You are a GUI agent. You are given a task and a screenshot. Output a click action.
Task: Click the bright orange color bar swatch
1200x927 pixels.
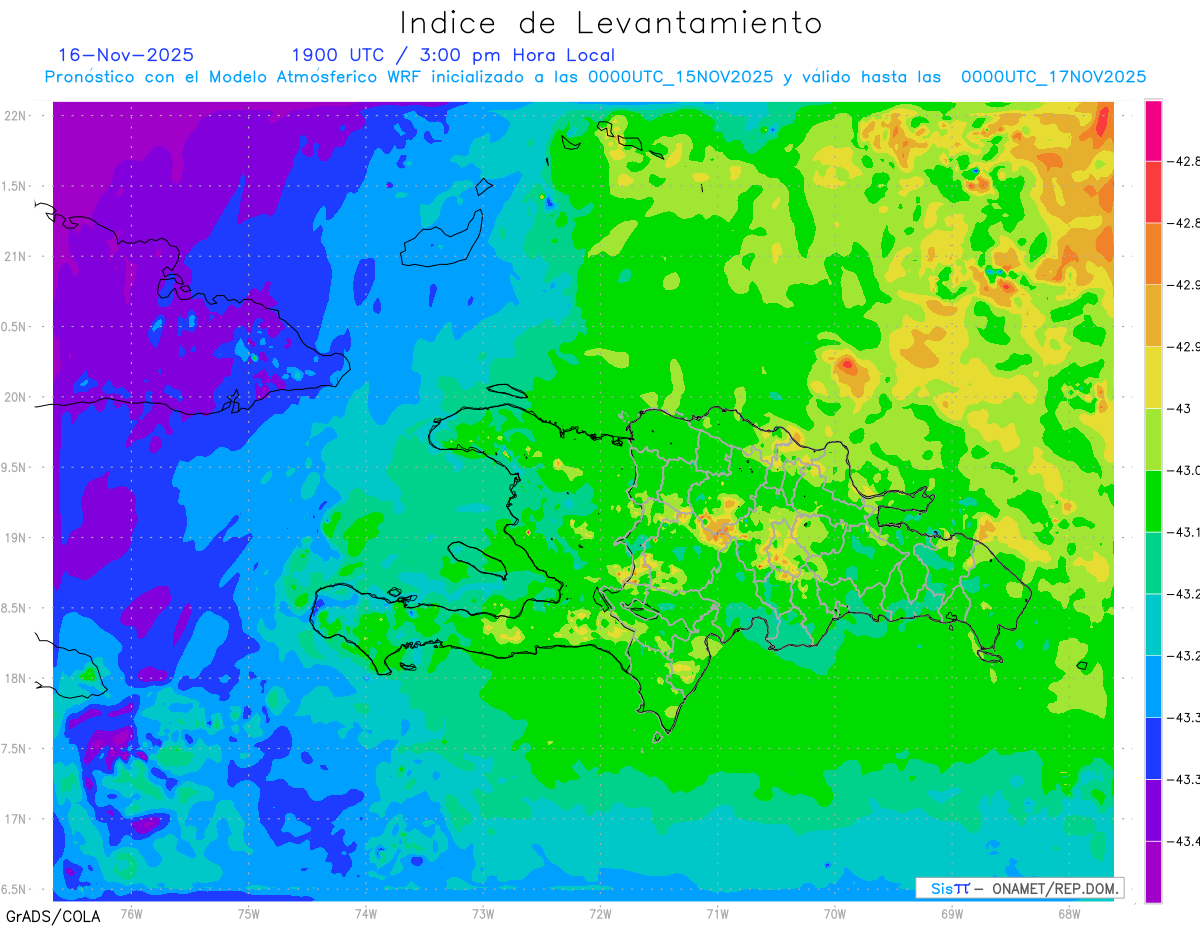click(1153, 254)
